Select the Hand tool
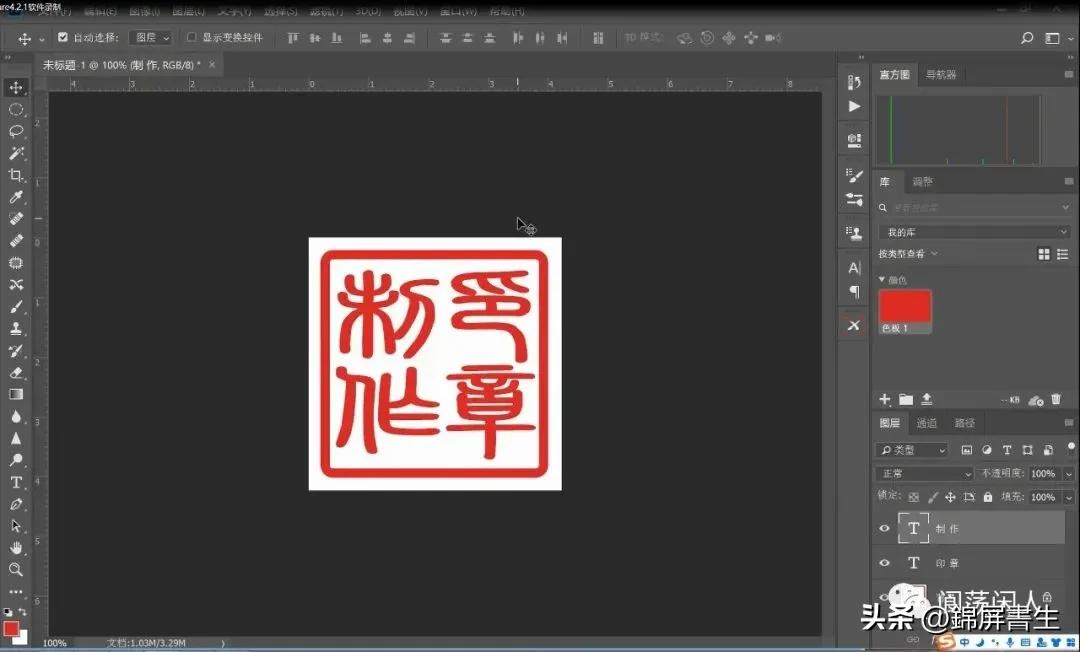 pos(15,547)
